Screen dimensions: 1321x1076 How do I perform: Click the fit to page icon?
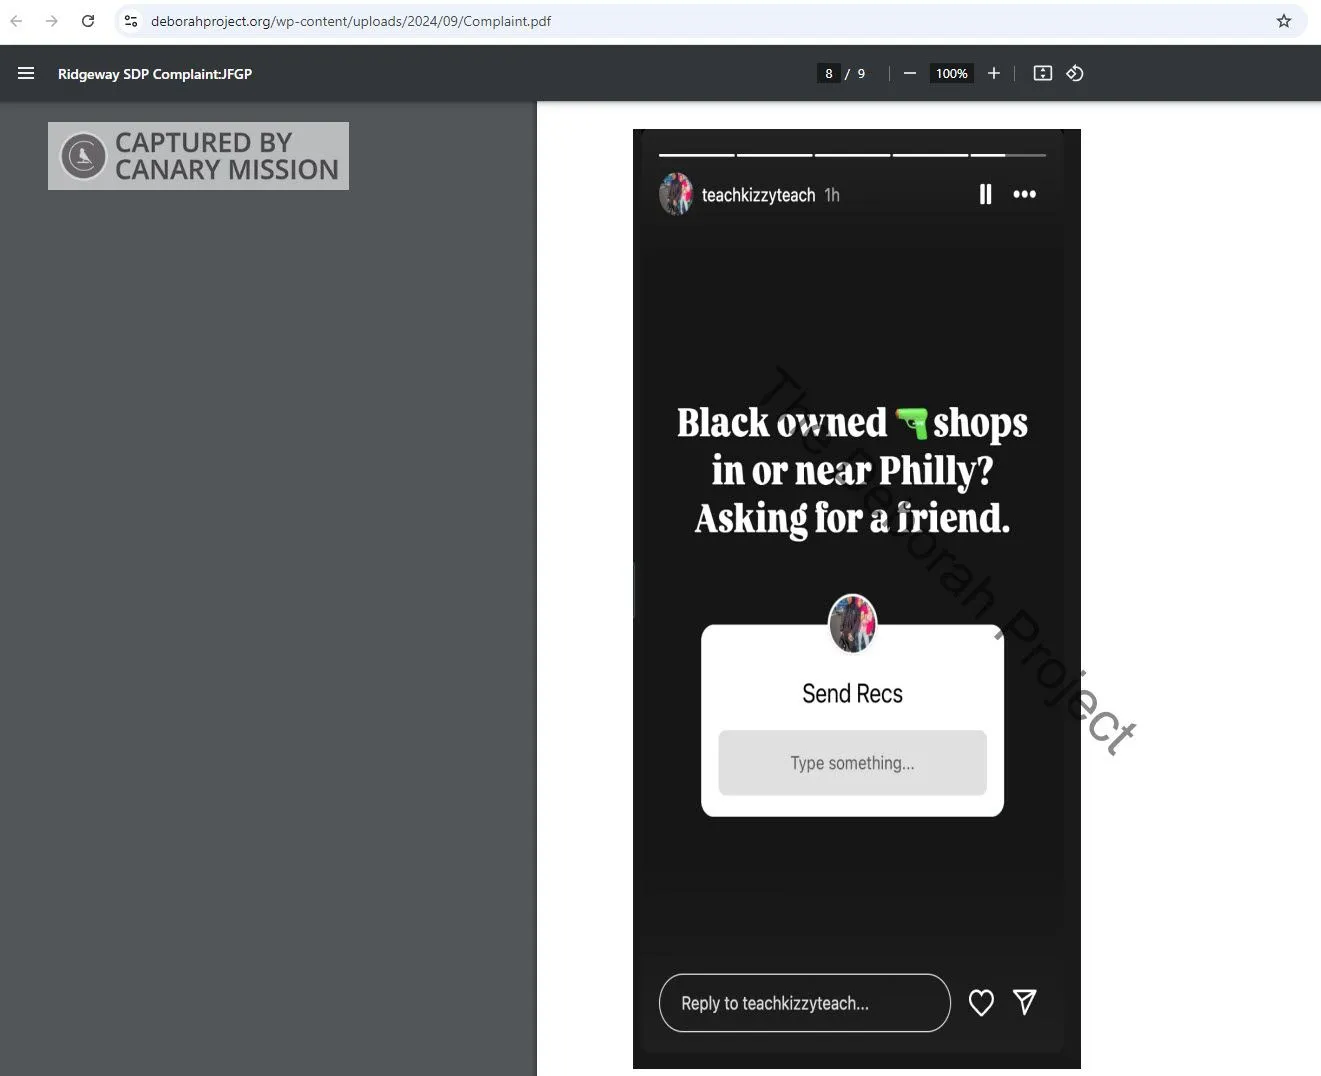(x=1042, y=73)
